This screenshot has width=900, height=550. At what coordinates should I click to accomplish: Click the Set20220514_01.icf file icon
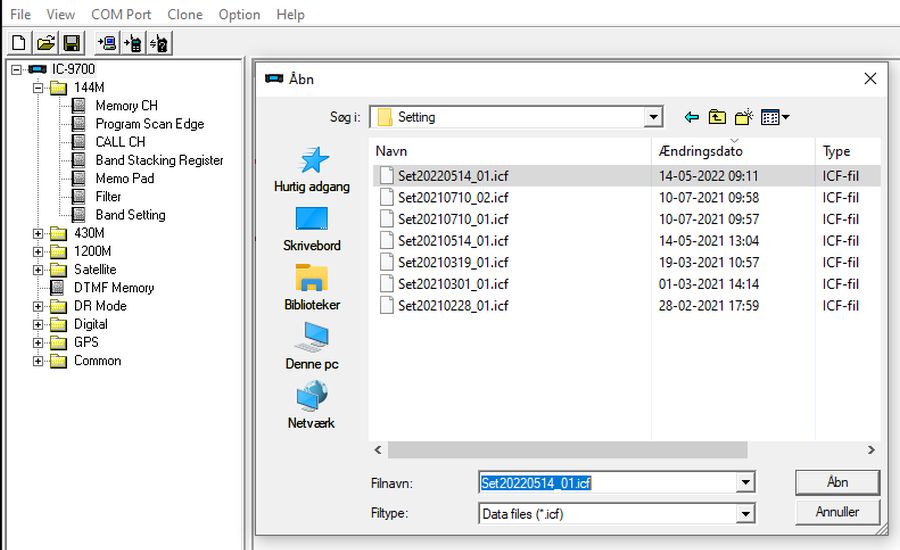coord(387,176)
